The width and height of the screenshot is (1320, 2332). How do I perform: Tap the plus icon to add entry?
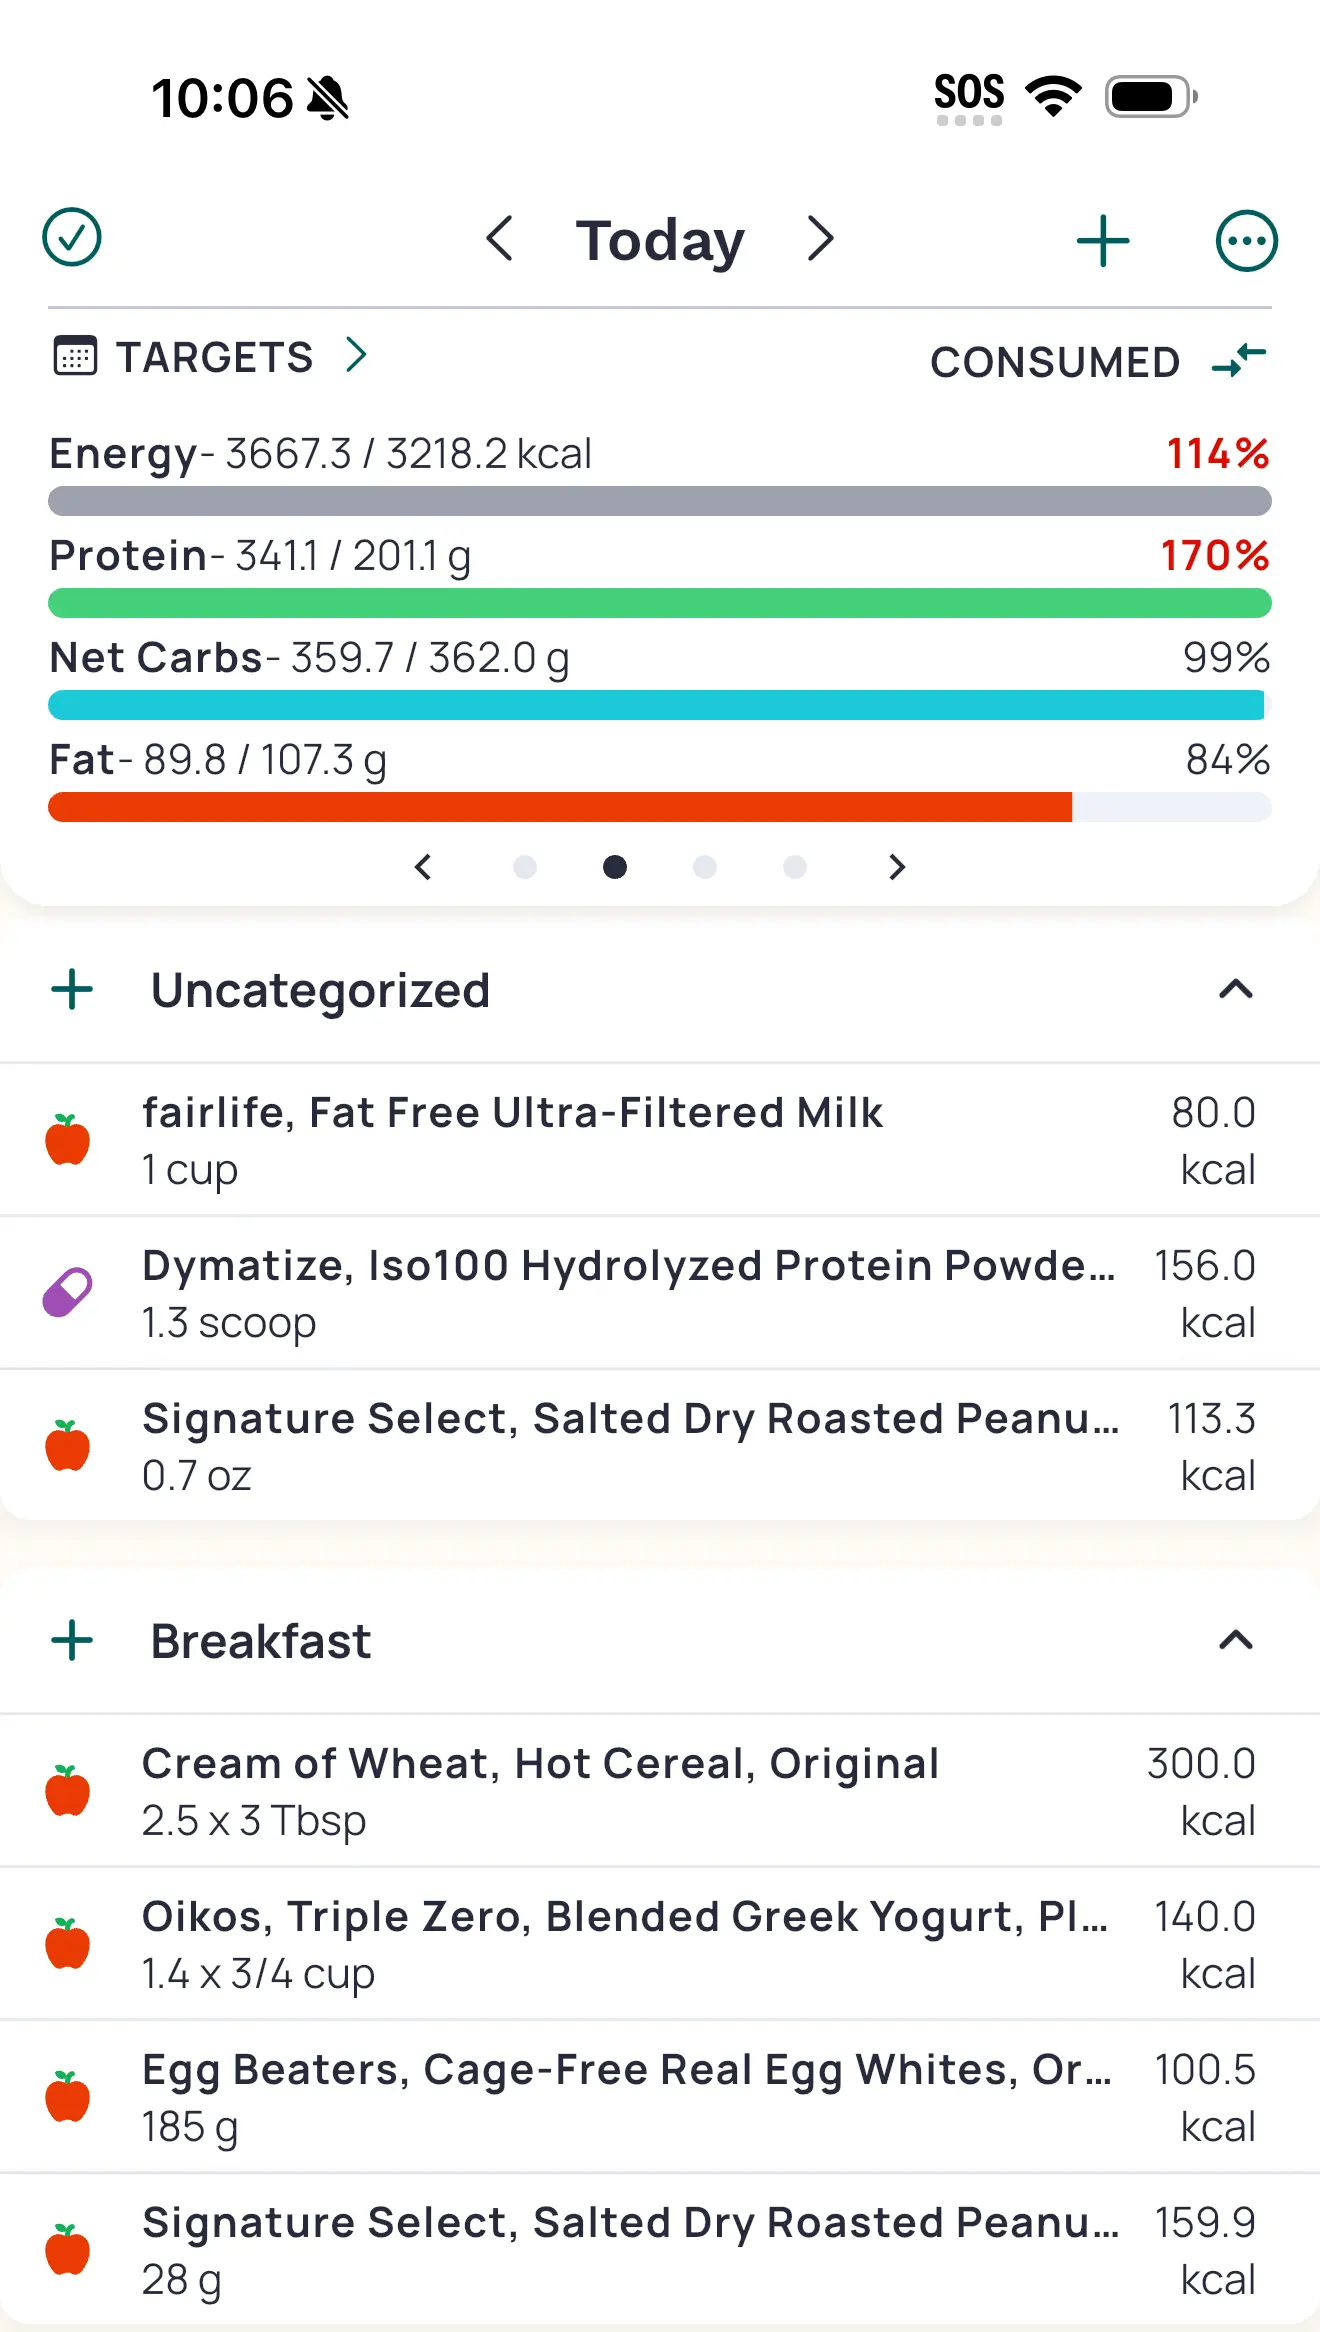1103,241
